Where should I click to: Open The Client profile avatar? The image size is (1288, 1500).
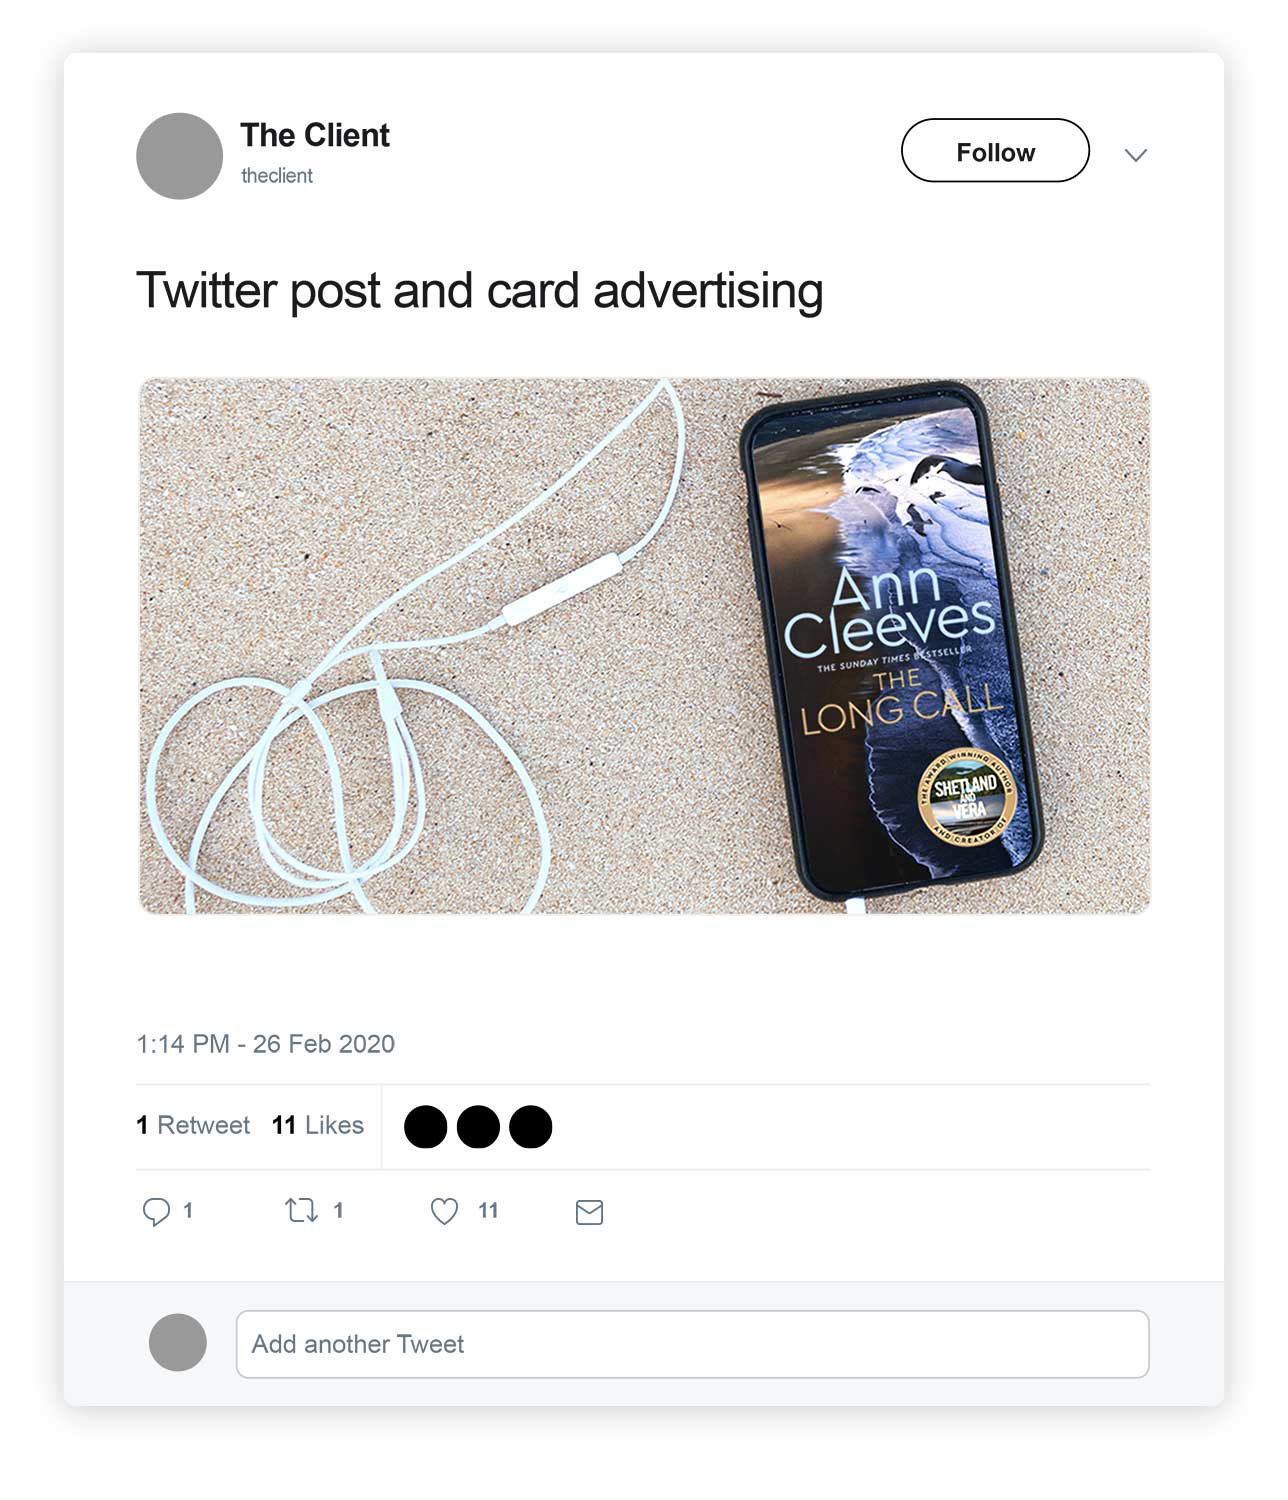(179, 156)
